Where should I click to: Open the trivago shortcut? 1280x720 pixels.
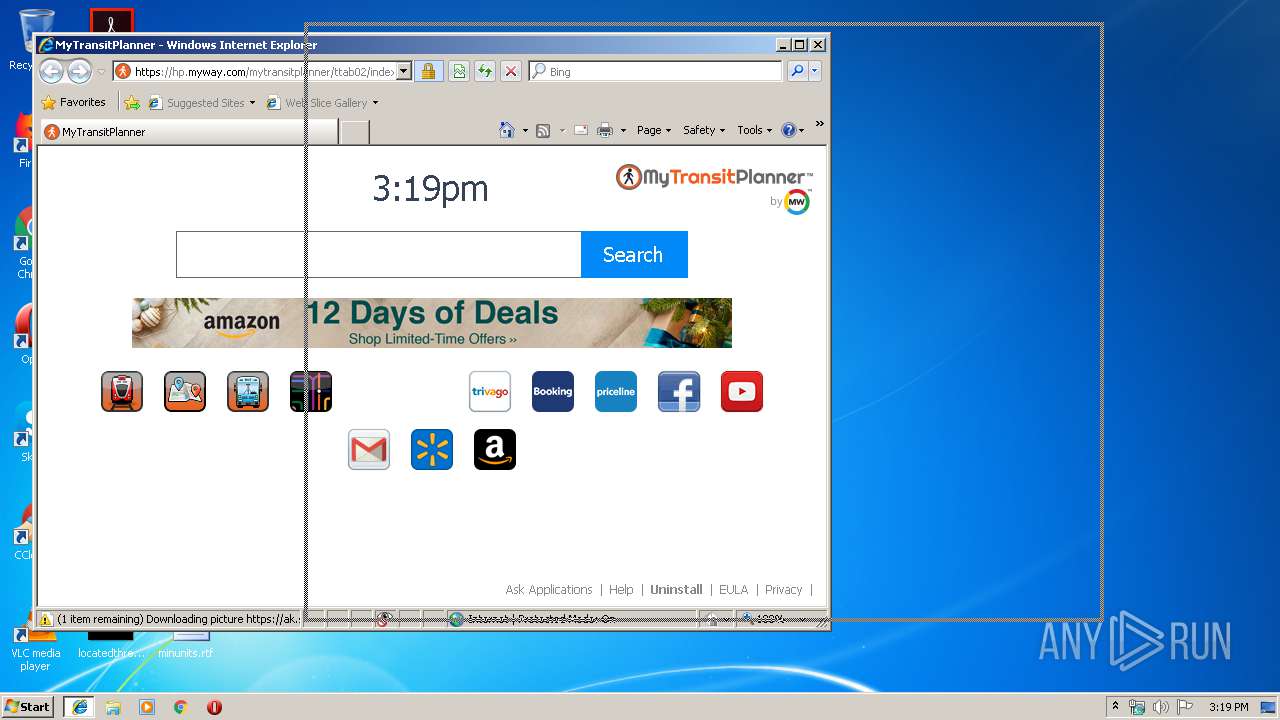click(490, 391)
